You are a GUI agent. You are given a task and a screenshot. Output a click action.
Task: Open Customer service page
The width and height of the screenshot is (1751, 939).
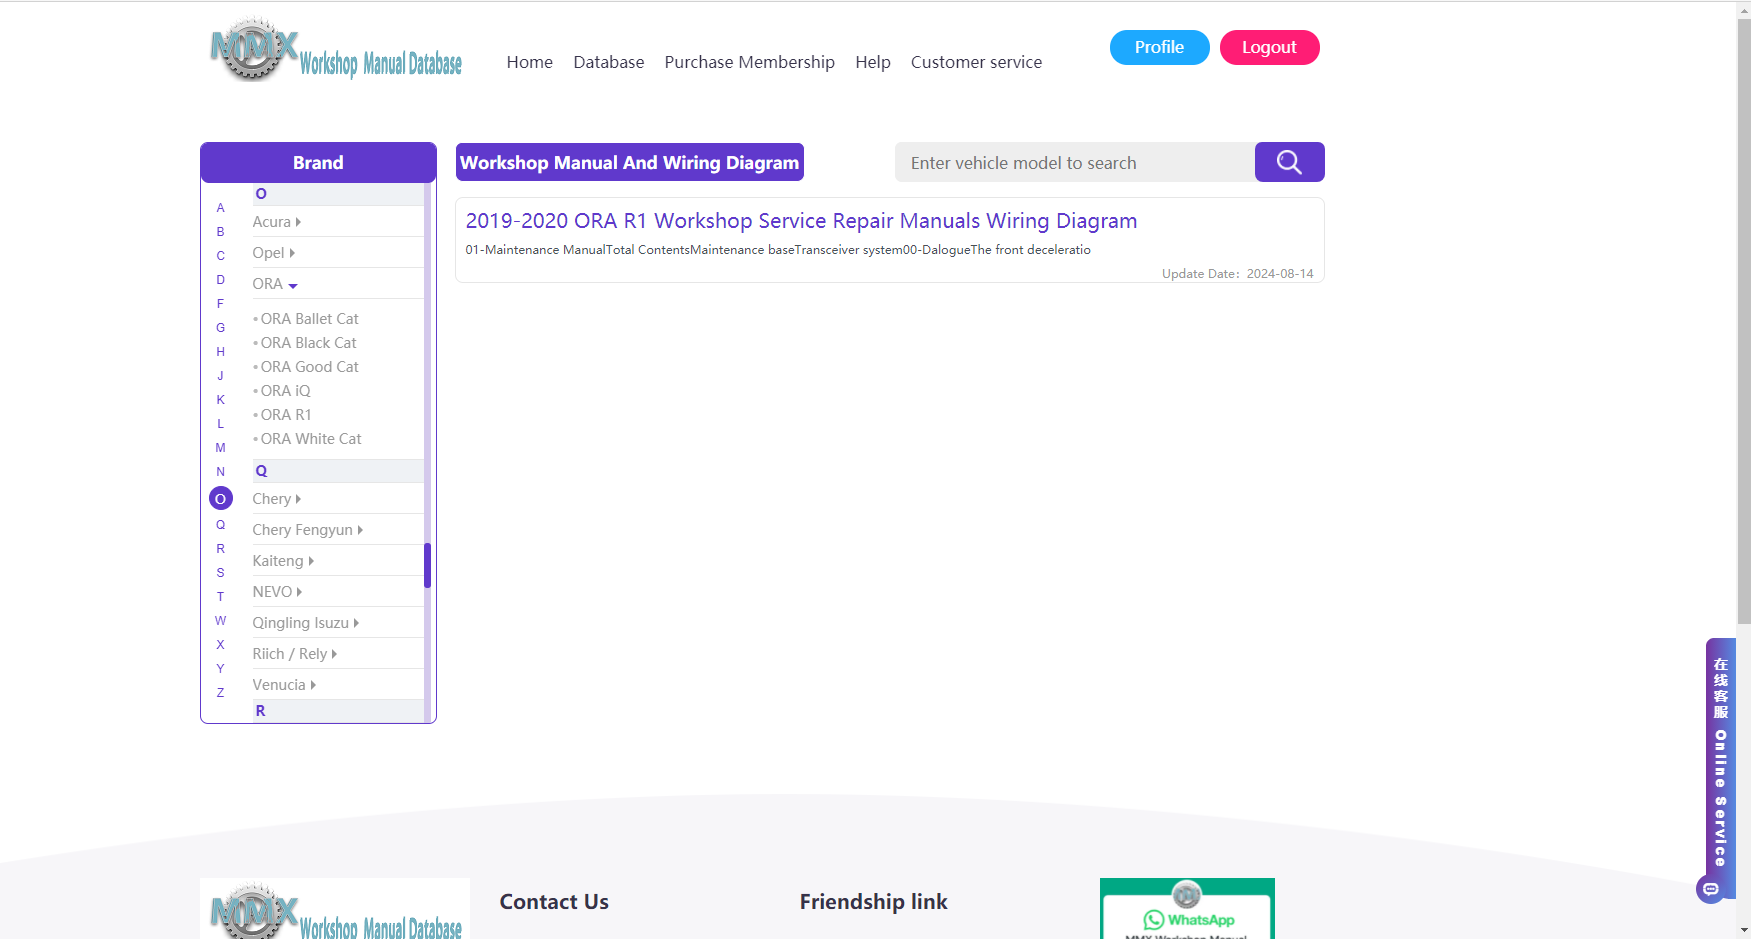coord(976,62)
